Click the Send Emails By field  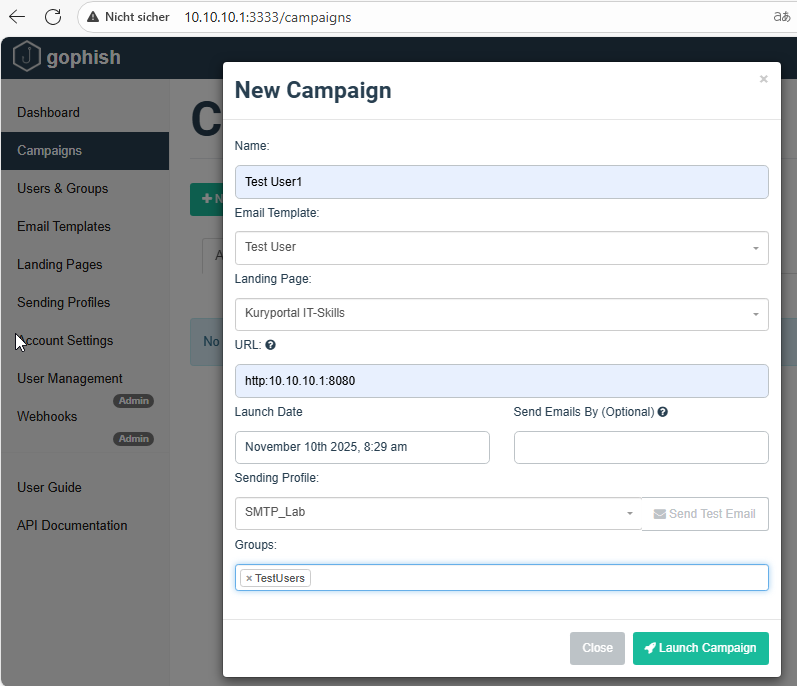[x=641, y=447]
